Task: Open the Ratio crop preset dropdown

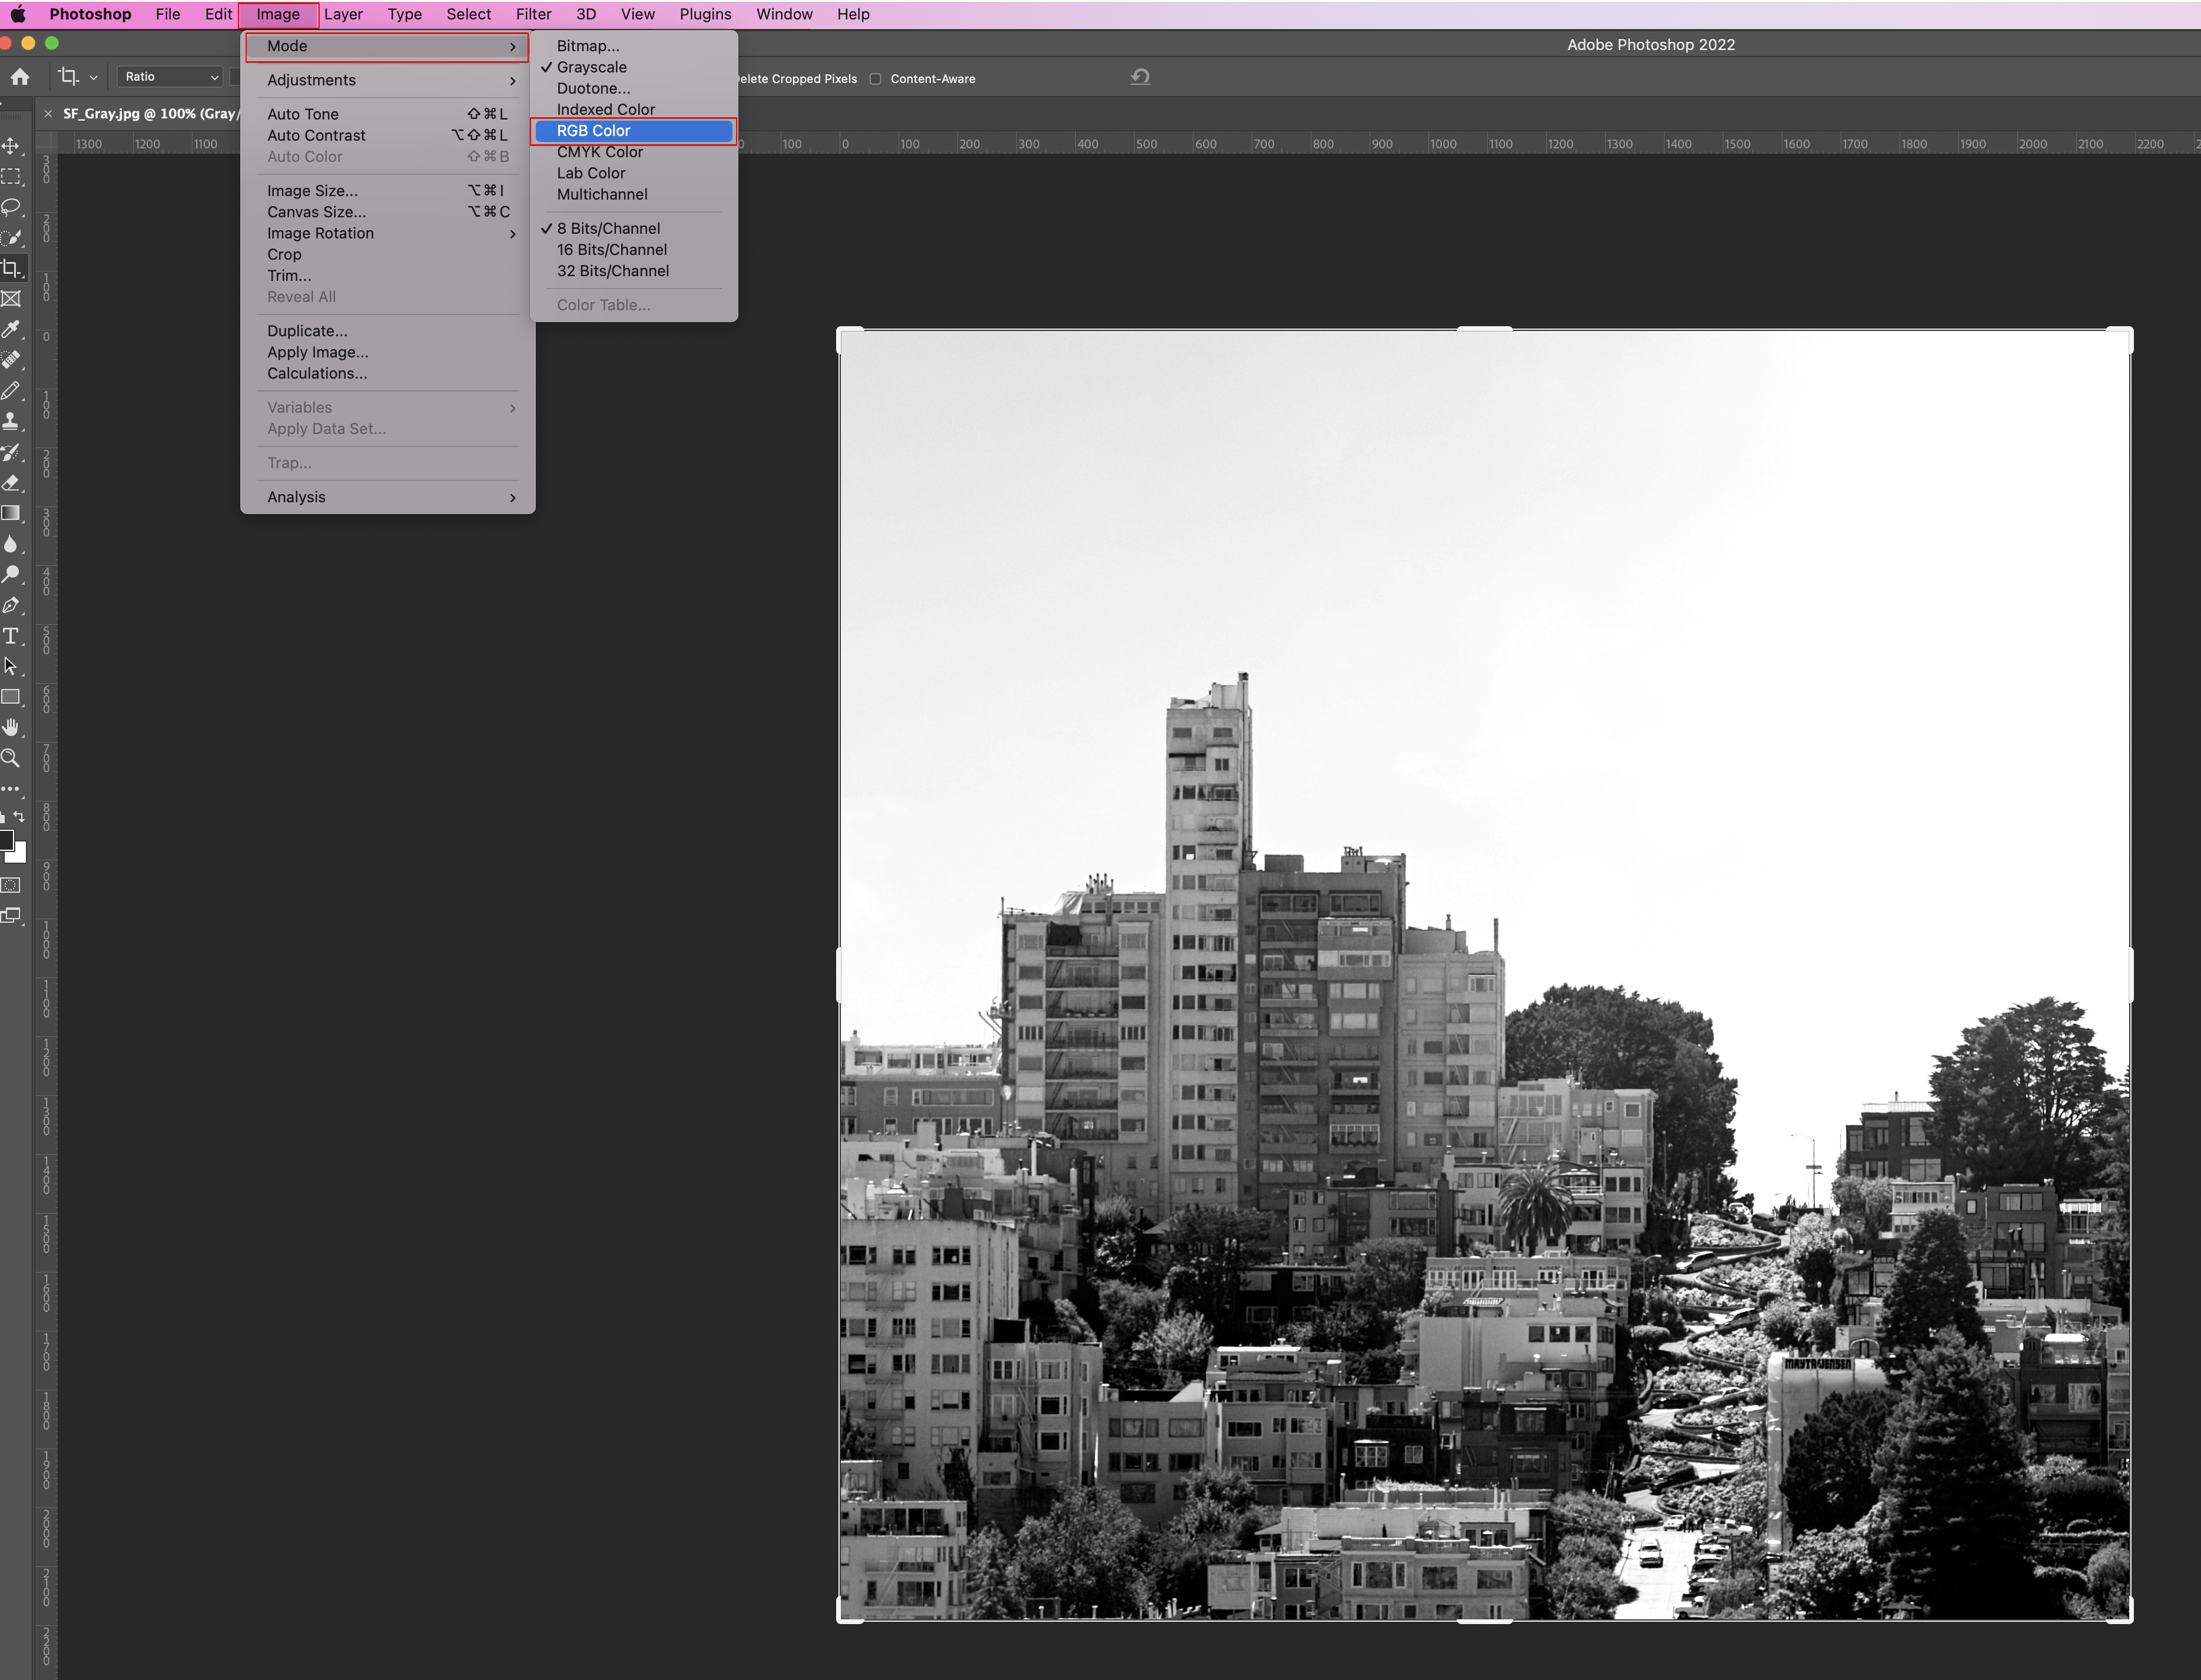Action: coord(170,77)
